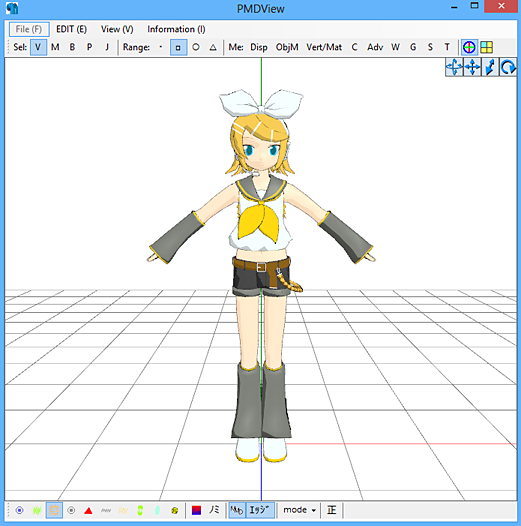Toggle the blue circle dot display icon
The height and width of the screenshot is (526, 521).
coord(20,510)
